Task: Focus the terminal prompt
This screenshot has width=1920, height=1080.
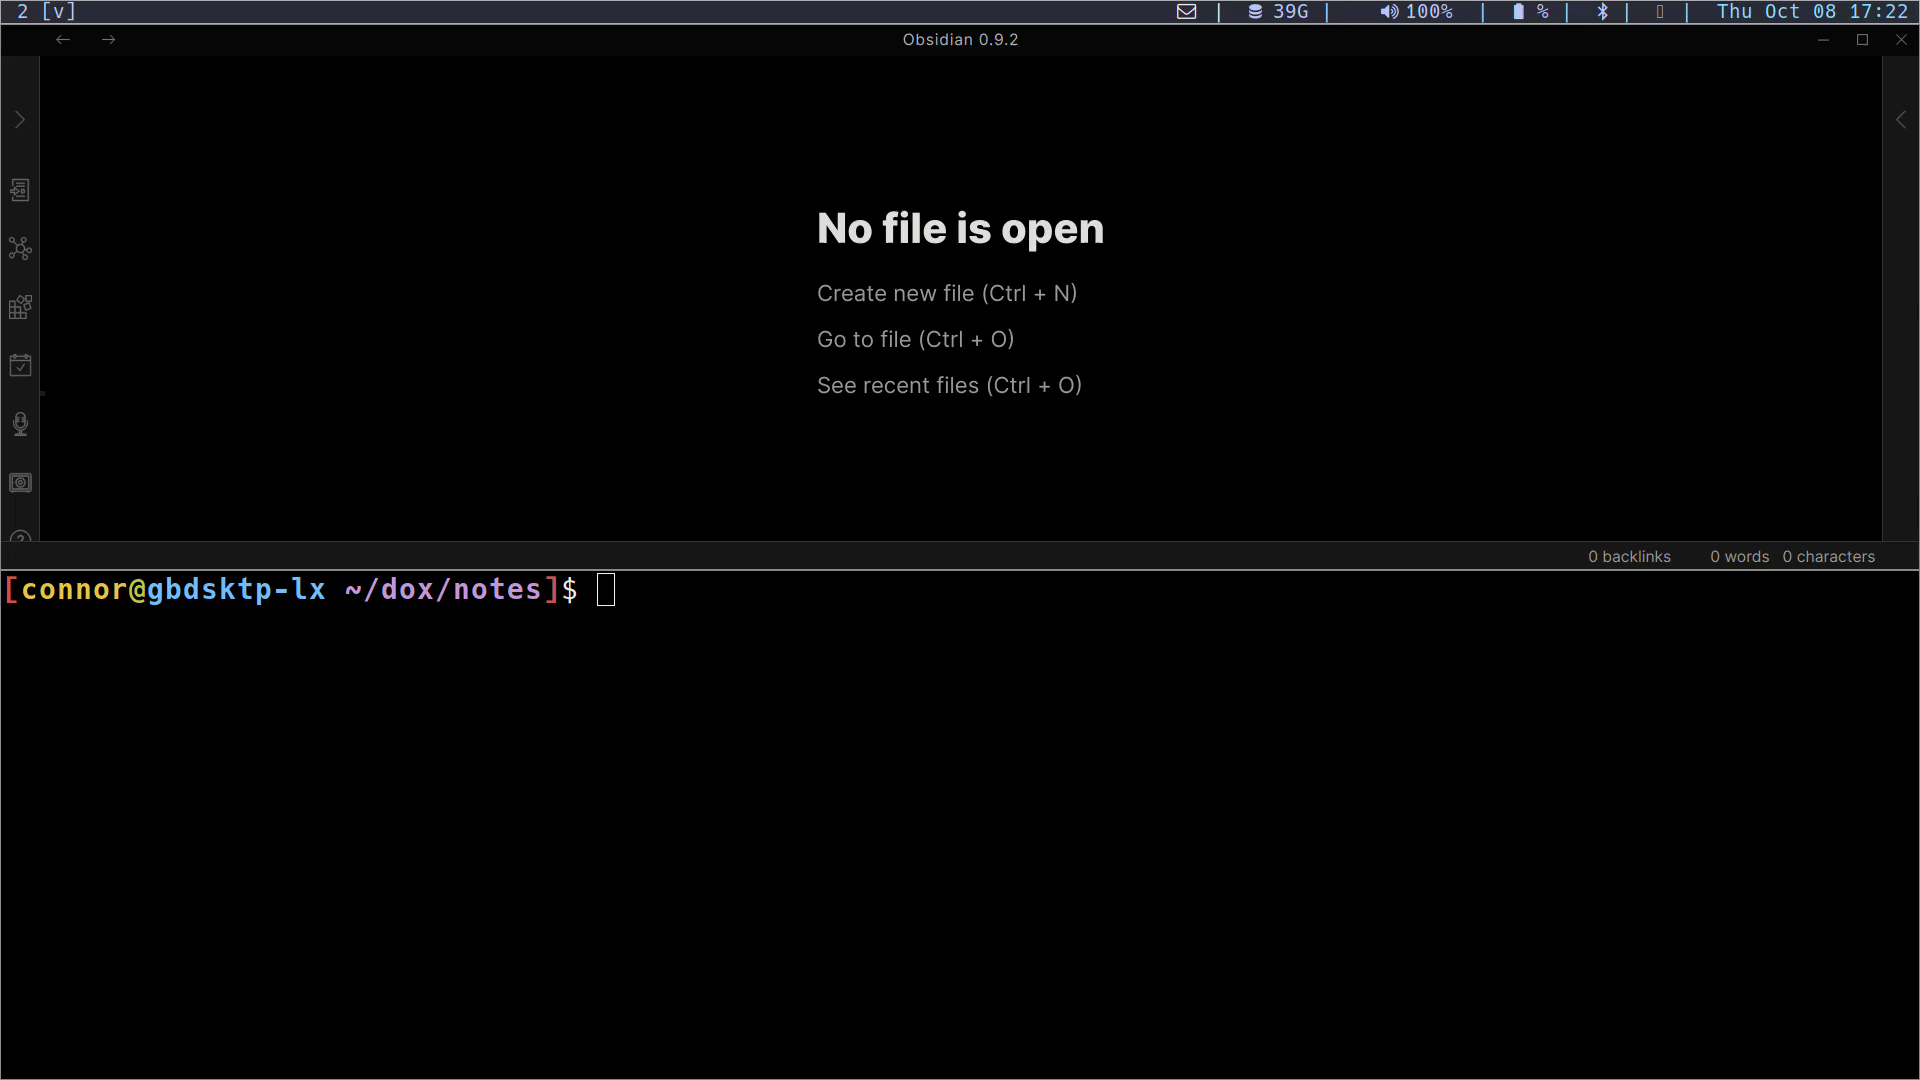Action: tap(606, 590)
